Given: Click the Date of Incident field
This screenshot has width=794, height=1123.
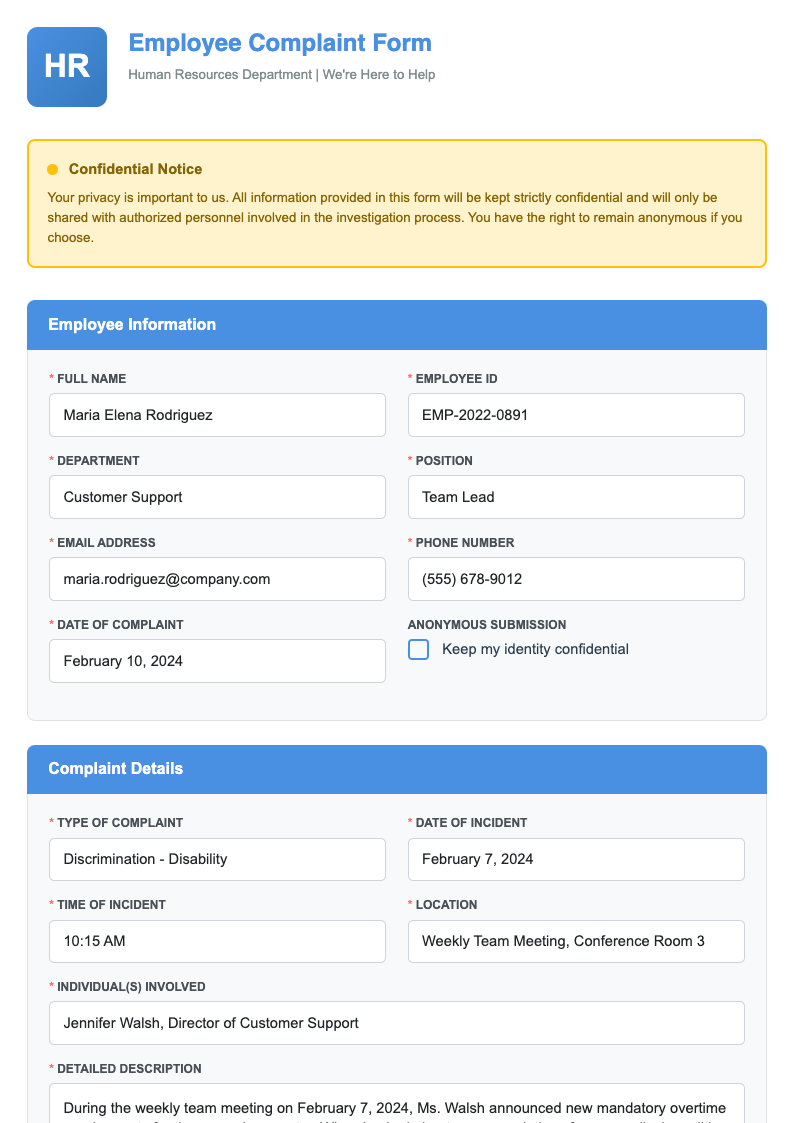Looking at the screenshot, I should [576, 859].
